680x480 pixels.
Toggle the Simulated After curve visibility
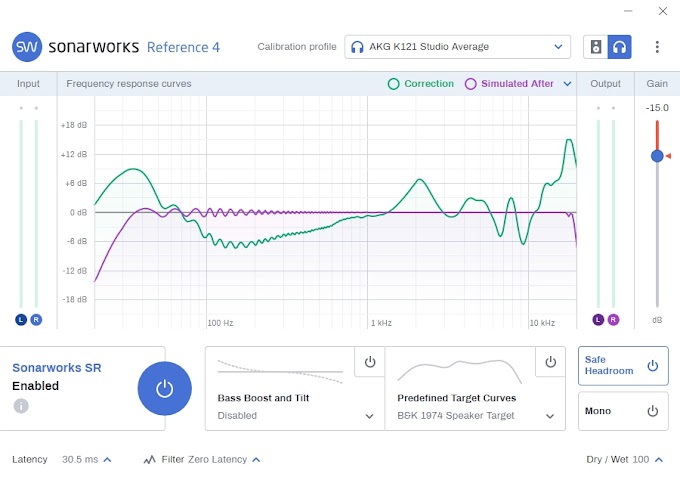[509, 84]
